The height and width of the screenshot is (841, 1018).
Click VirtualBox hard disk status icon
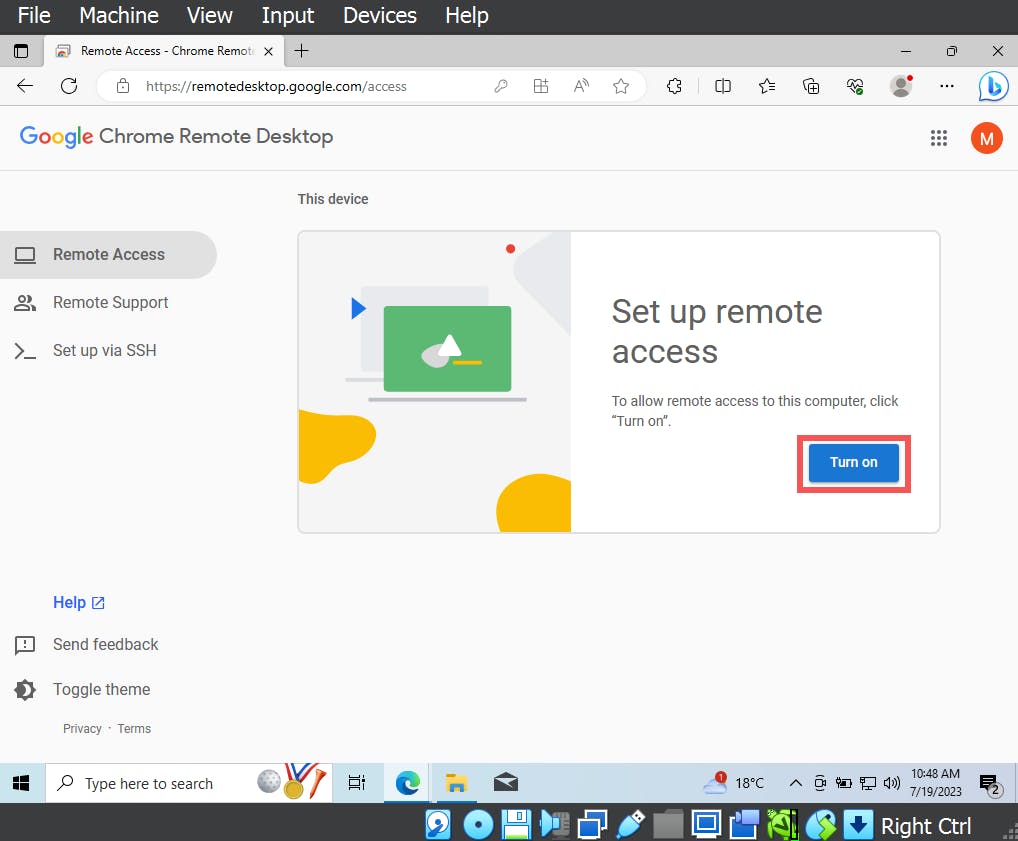click(438, 825)
